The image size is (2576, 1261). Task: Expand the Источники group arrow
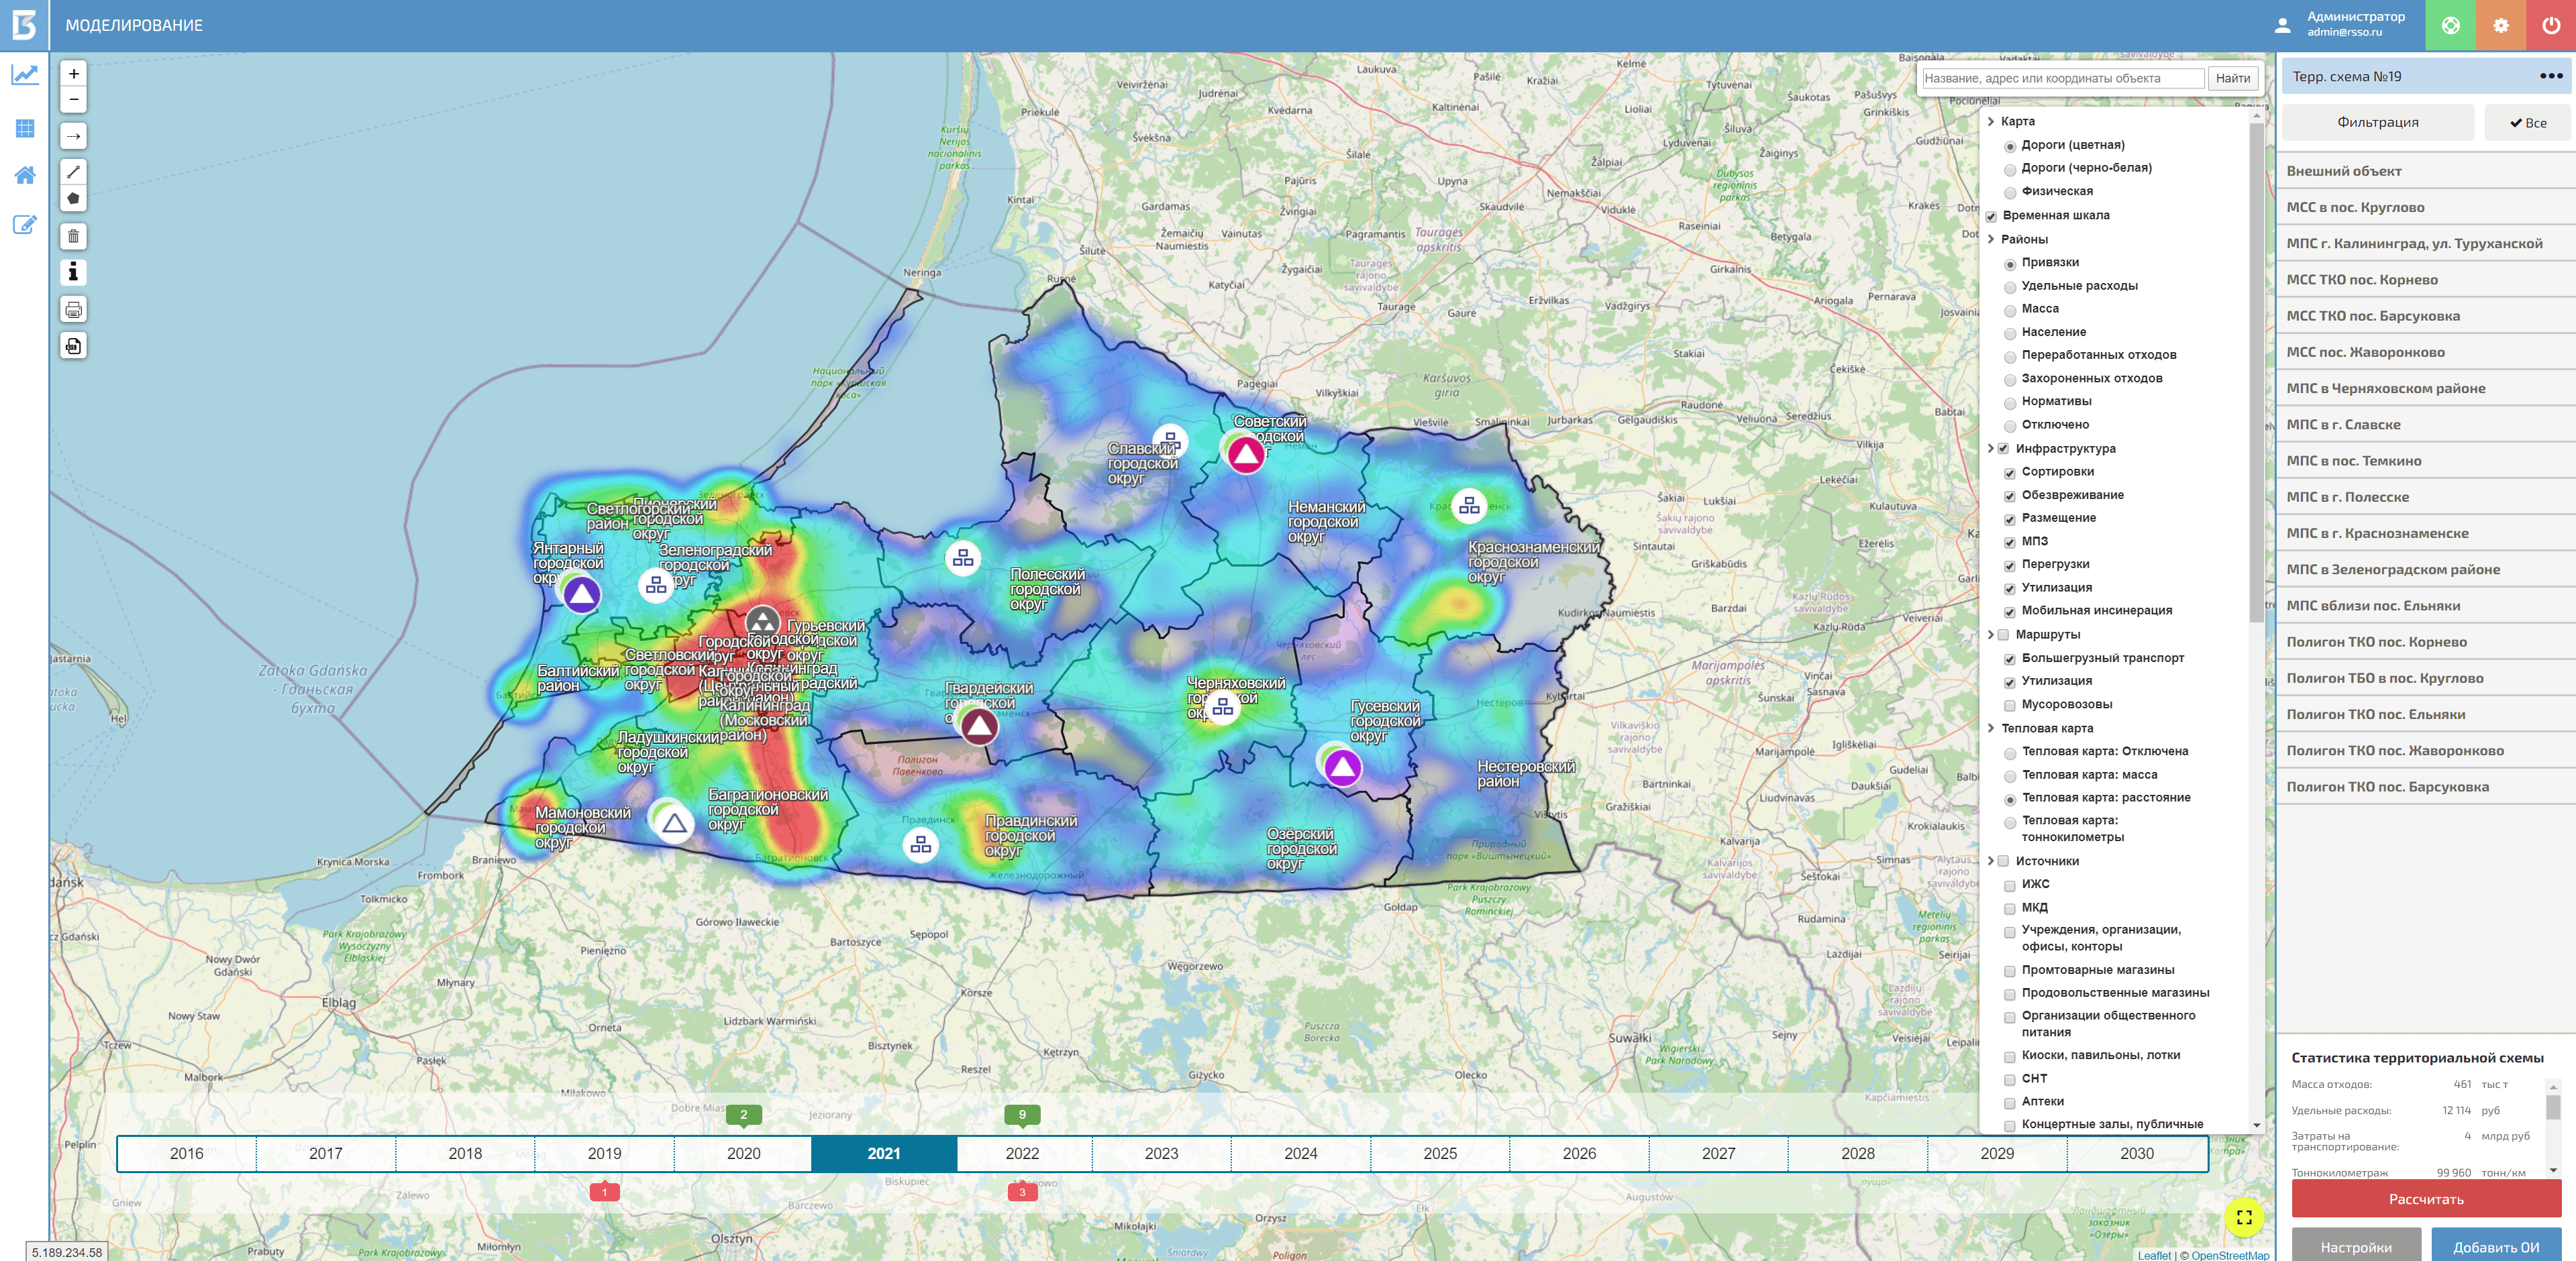(x=1991, y=862)
